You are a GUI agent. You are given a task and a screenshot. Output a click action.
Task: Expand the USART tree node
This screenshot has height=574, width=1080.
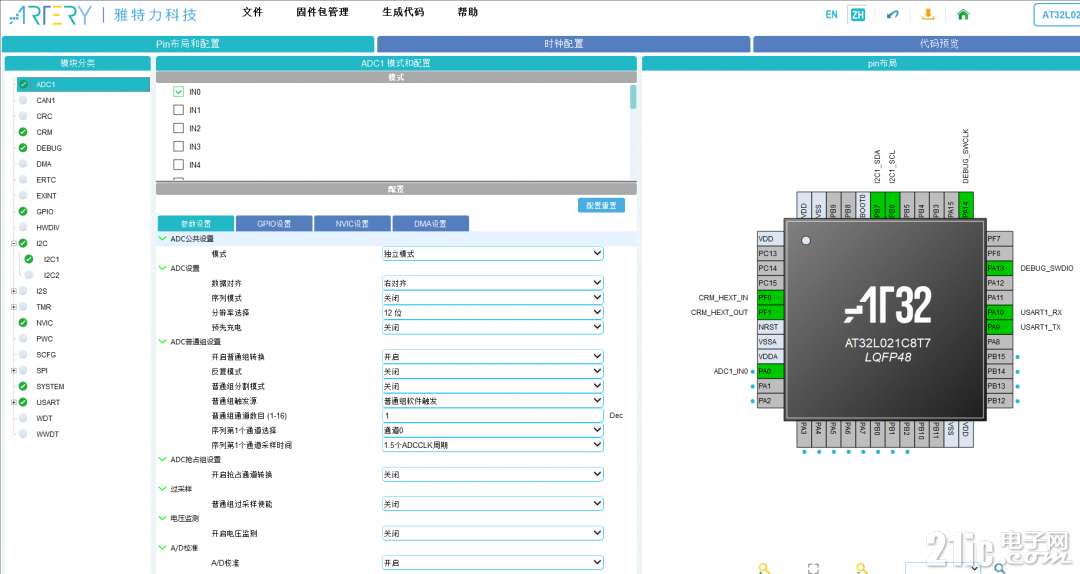tap(13, 402)
